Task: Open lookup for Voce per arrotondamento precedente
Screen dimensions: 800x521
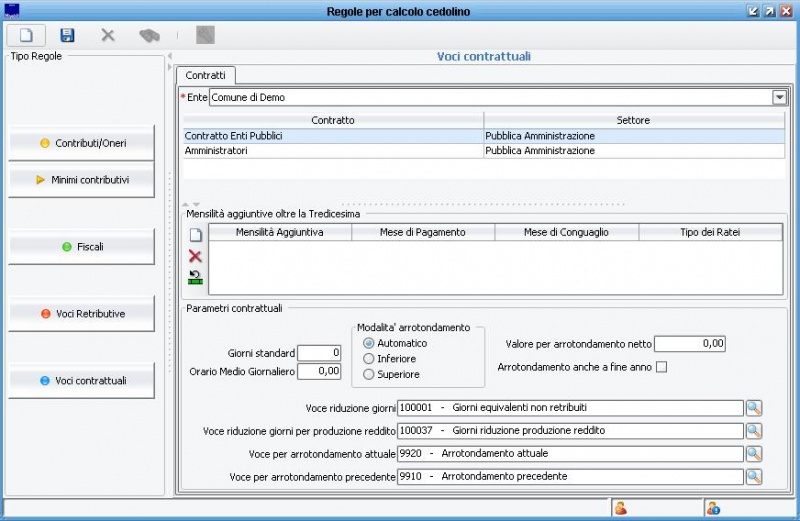Action: coord(754,477)
